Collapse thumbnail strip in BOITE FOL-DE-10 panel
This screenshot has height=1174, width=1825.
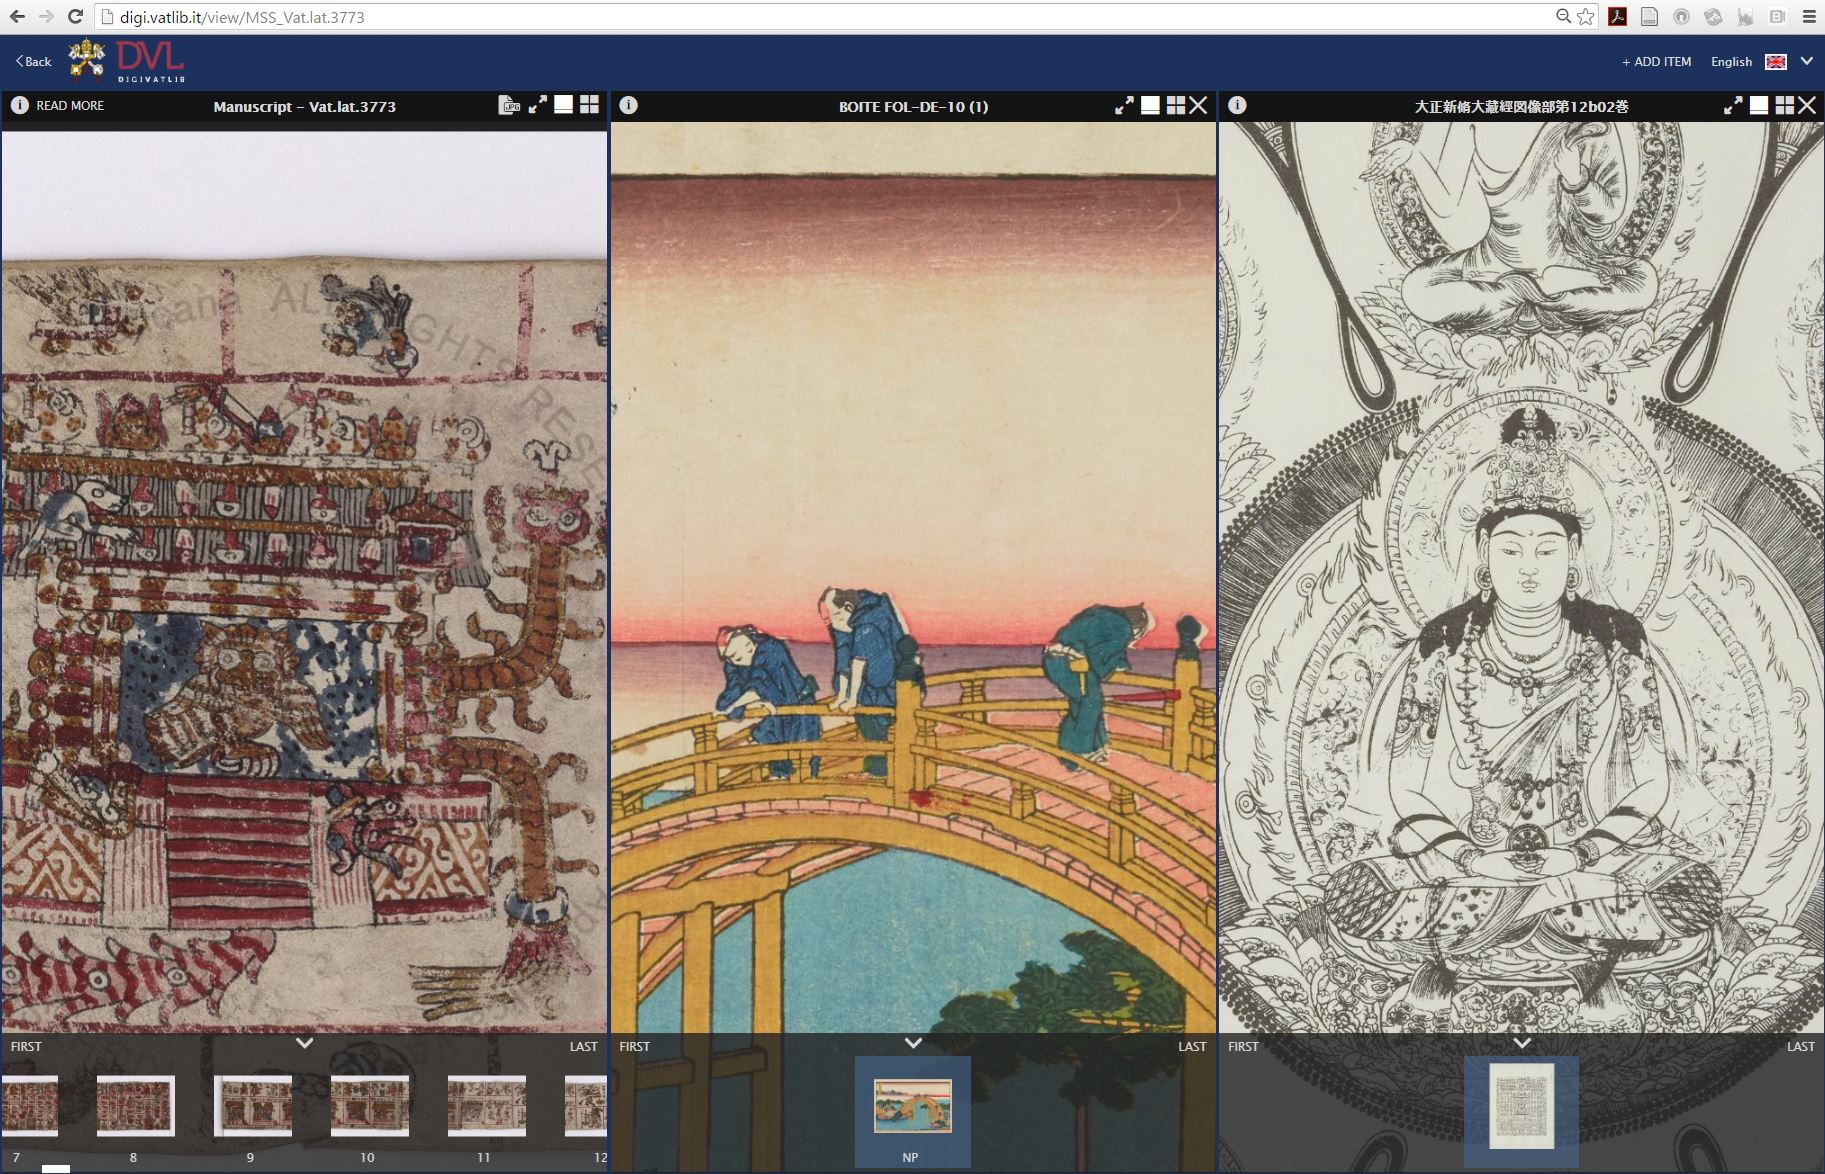click(x=913, y=1043)
